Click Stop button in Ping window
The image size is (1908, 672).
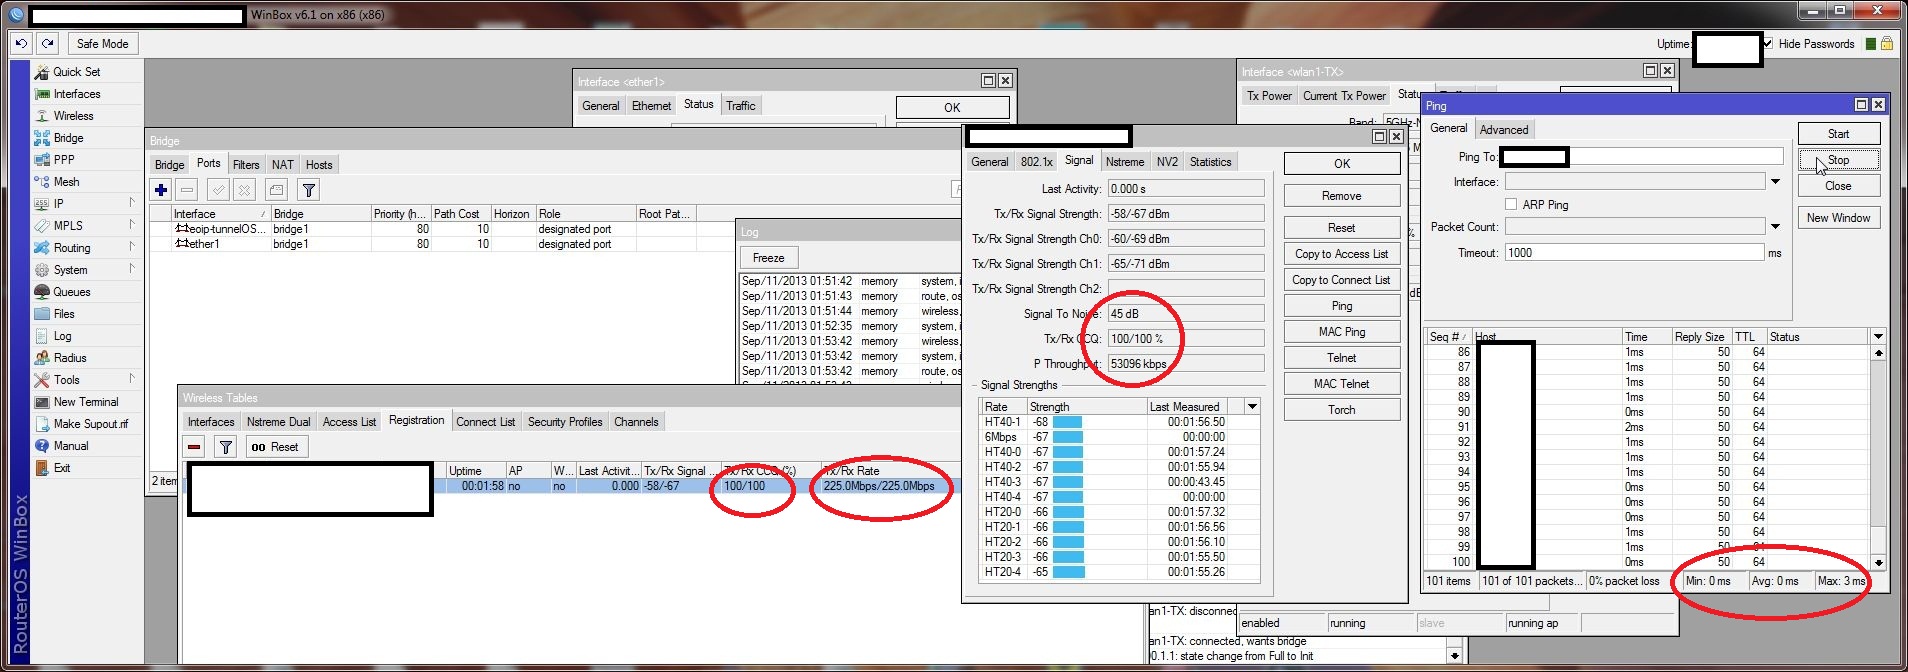point(1839,160)
